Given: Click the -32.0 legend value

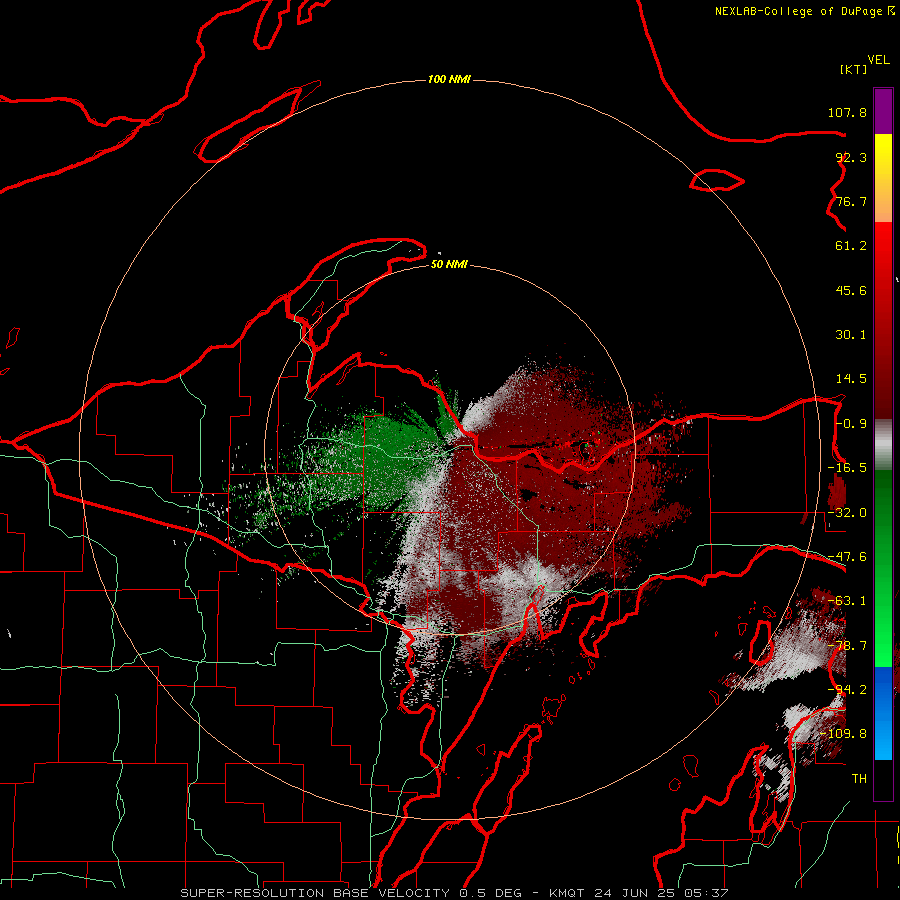Looking at the screenshot, I should click(847, 513).
